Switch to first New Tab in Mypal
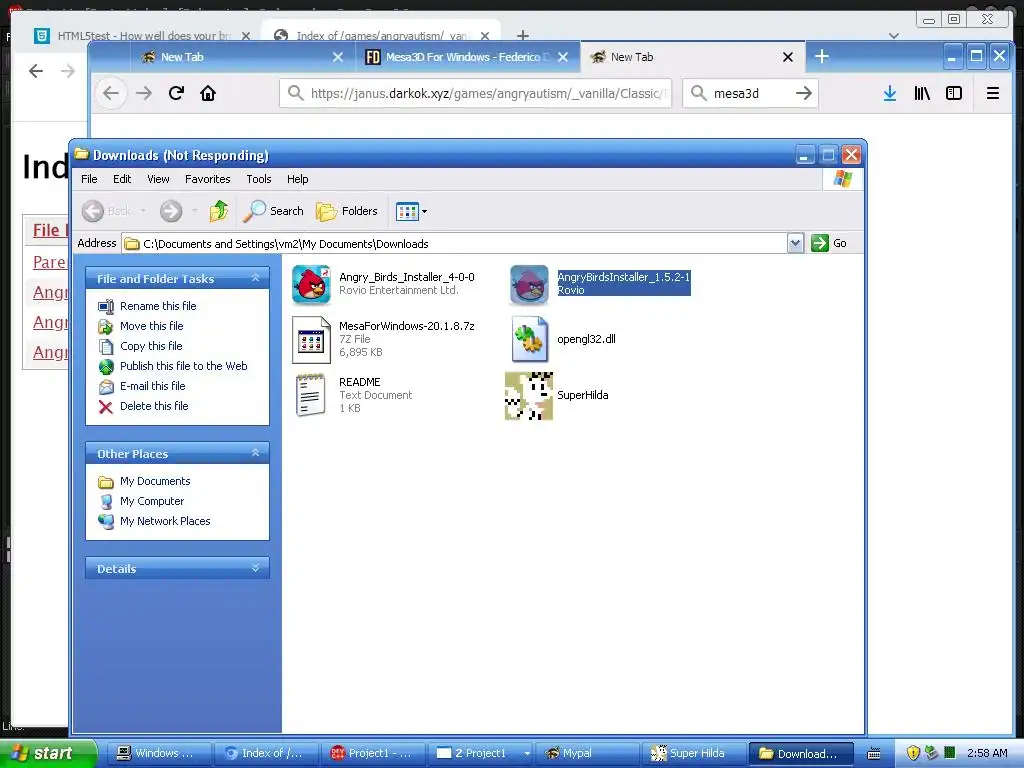1024x768 pixels. [x=242, y=57]
